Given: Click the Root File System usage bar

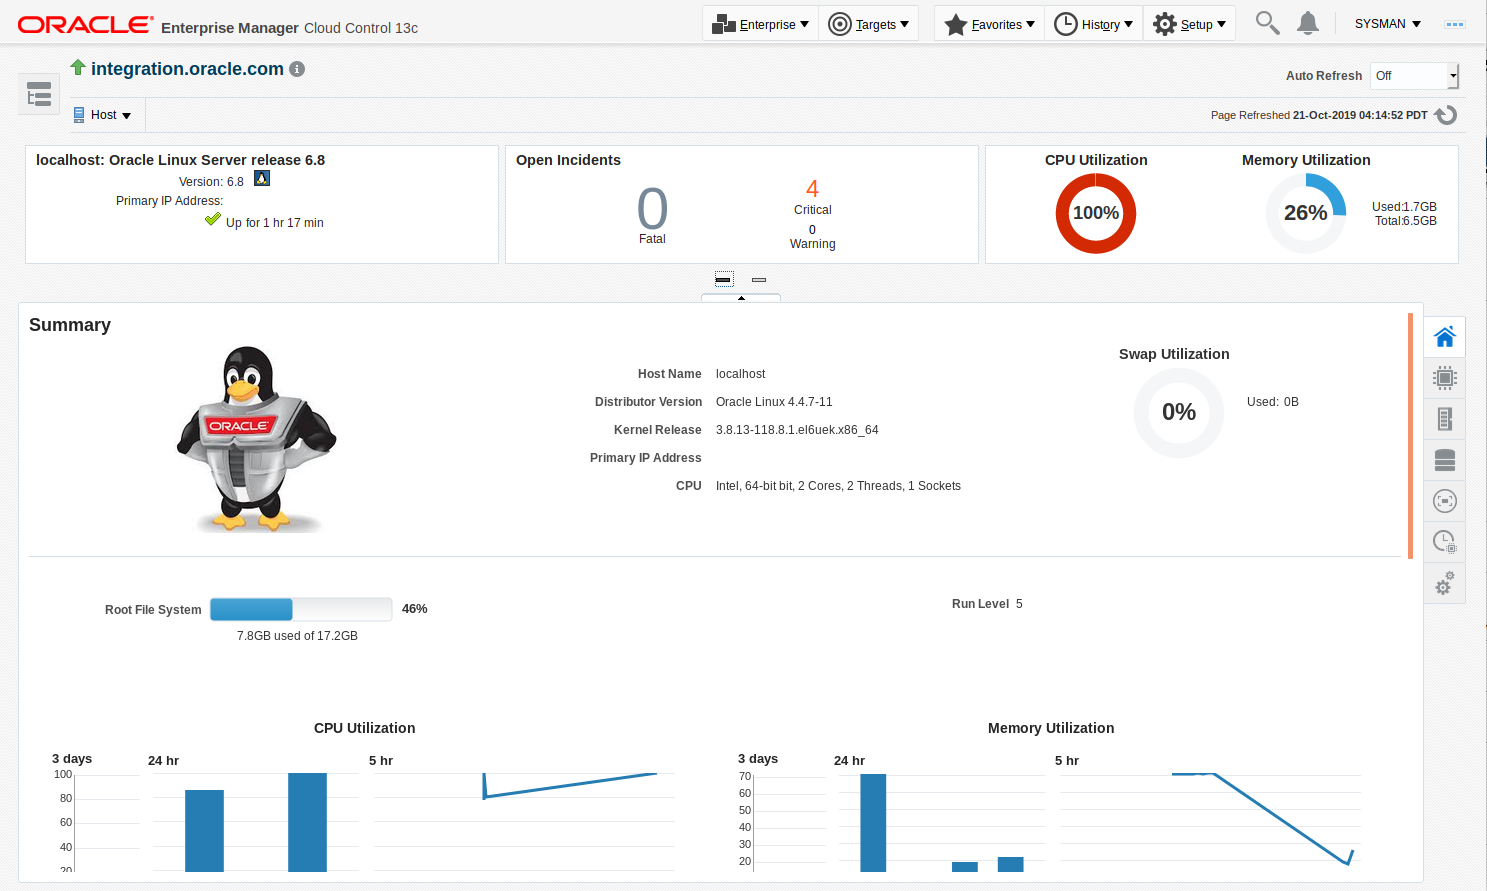Looking at the screenshot, I should click(300, 609).
